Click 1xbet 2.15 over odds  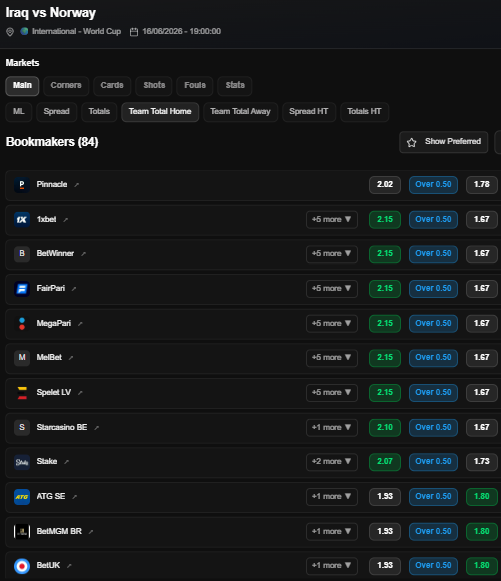tap(385, 219)
